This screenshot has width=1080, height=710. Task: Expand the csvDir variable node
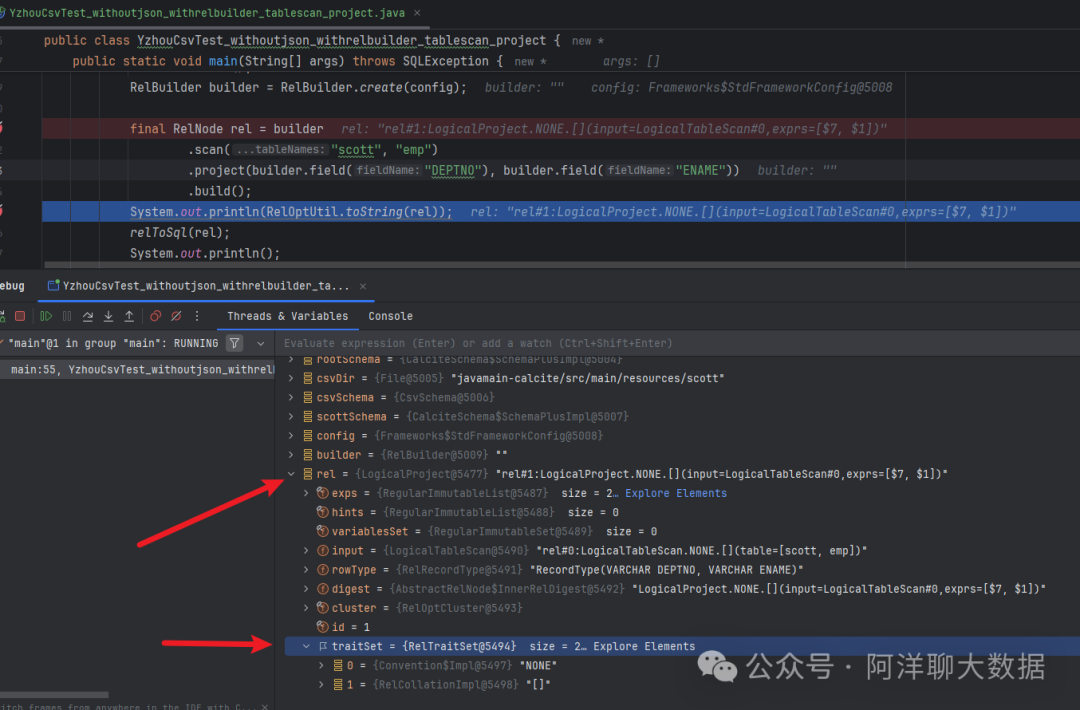tap(292, 379)
